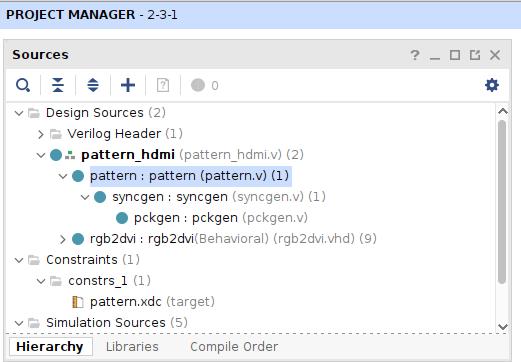The height and width of the screenshot is (362, 521).
Task: Float the Sources panel
Action: (475, 55)
